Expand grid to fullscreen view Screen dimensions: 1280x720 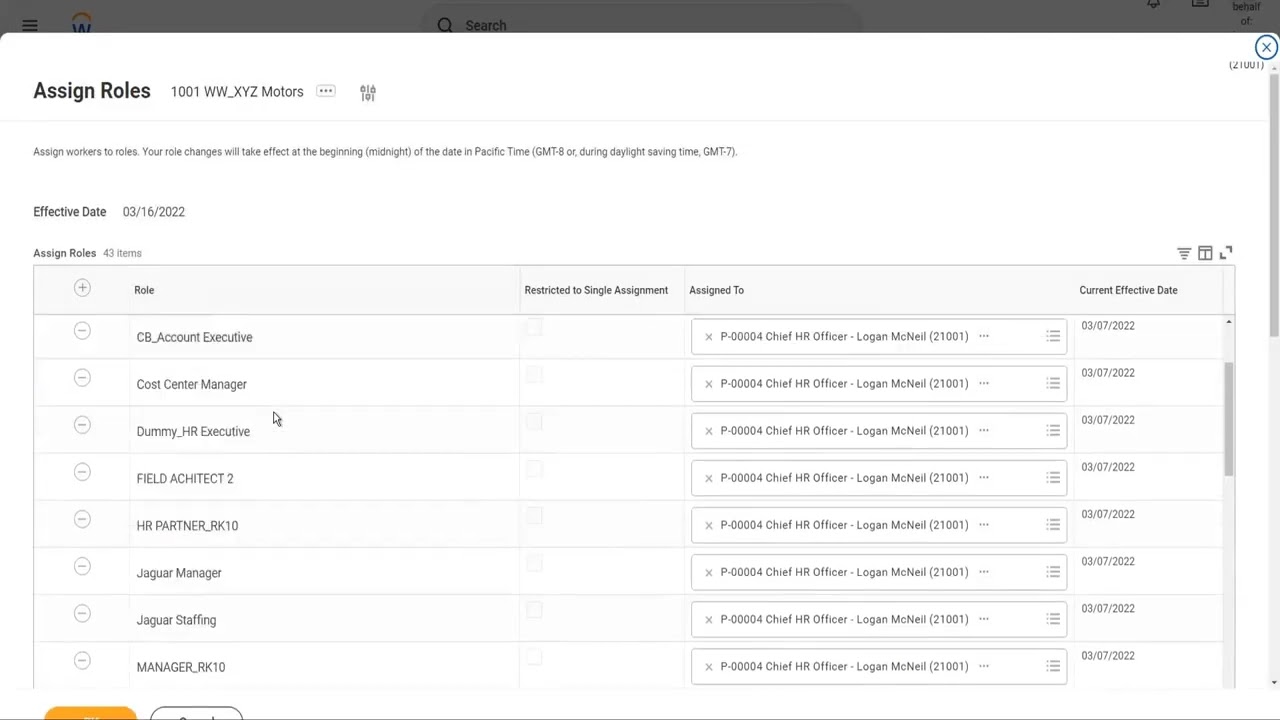pos(1226,253)
